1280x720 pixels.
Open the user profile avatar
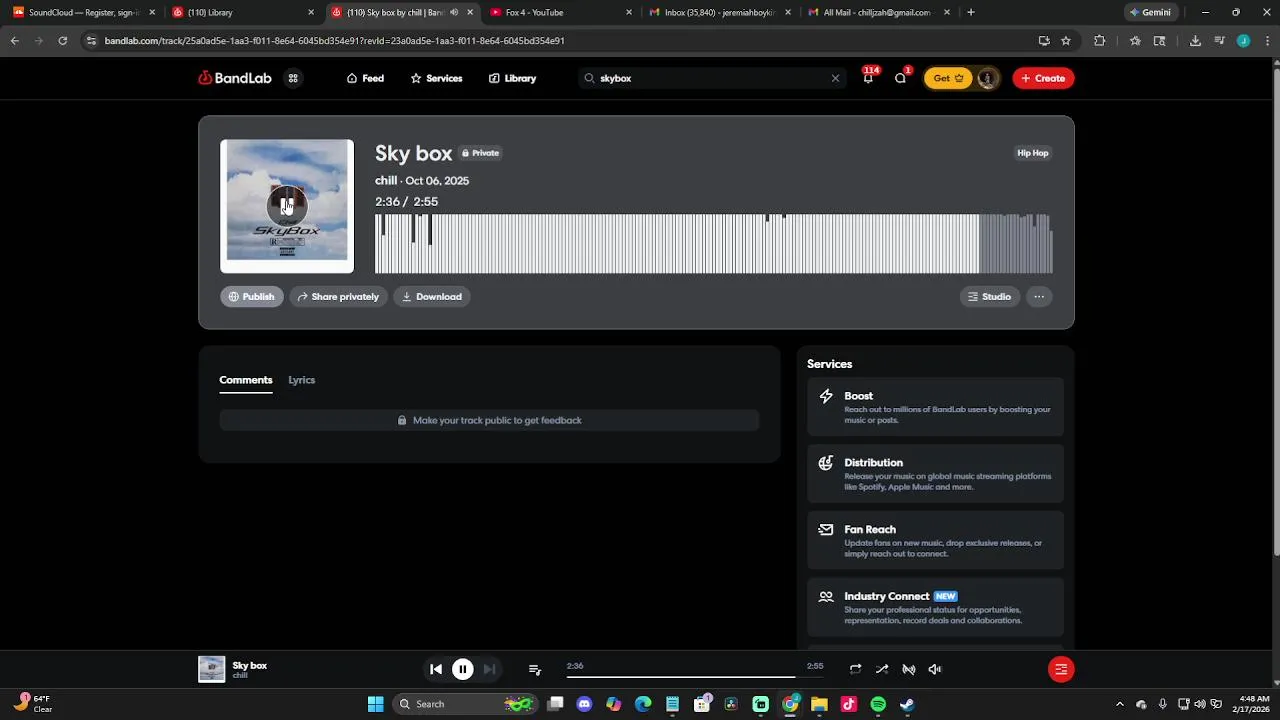click(x=987, y=78)
